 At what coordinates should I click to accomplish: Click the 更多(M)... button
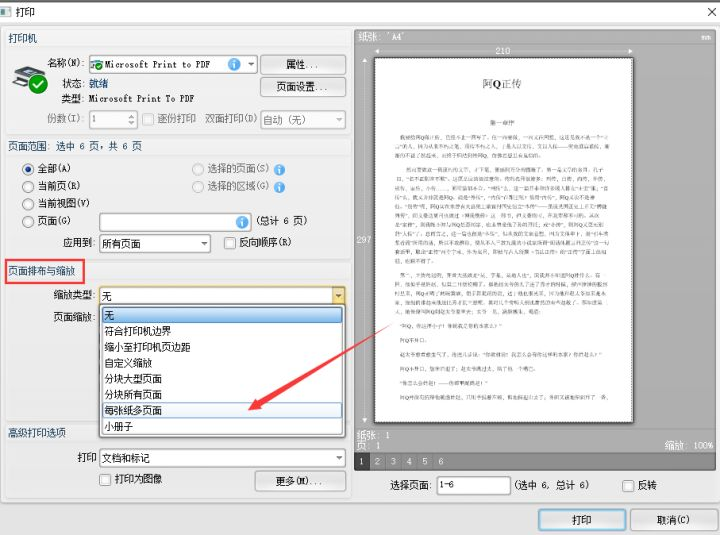point(300,481)
